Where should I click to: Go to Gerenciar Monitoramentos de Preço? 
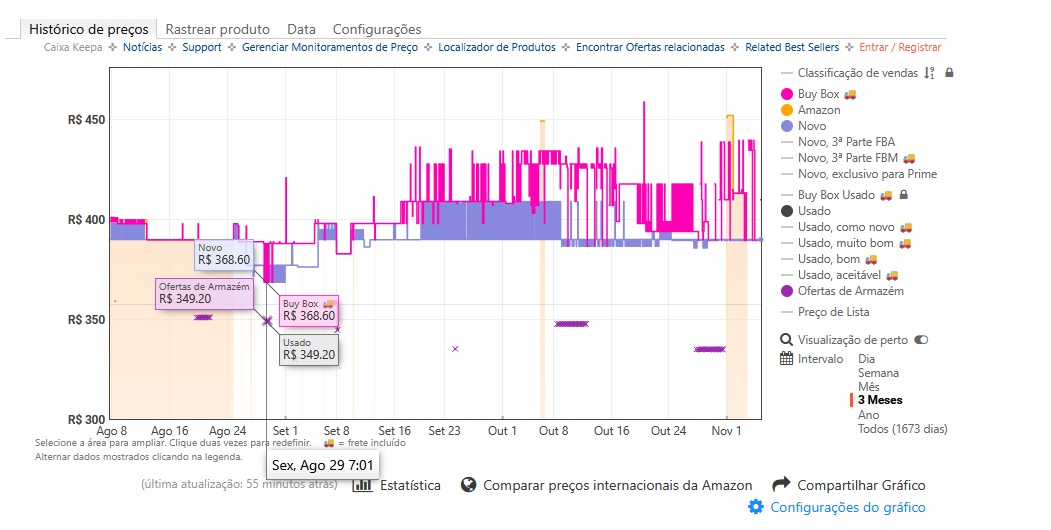pos(329,47)
